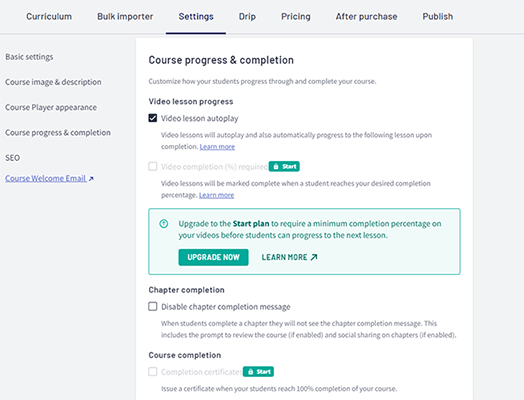Image resolution: width=524 pixels, height=400 pixels.
Task: Click the Course progress & completion heading
Action: click(x=221, y=60)
